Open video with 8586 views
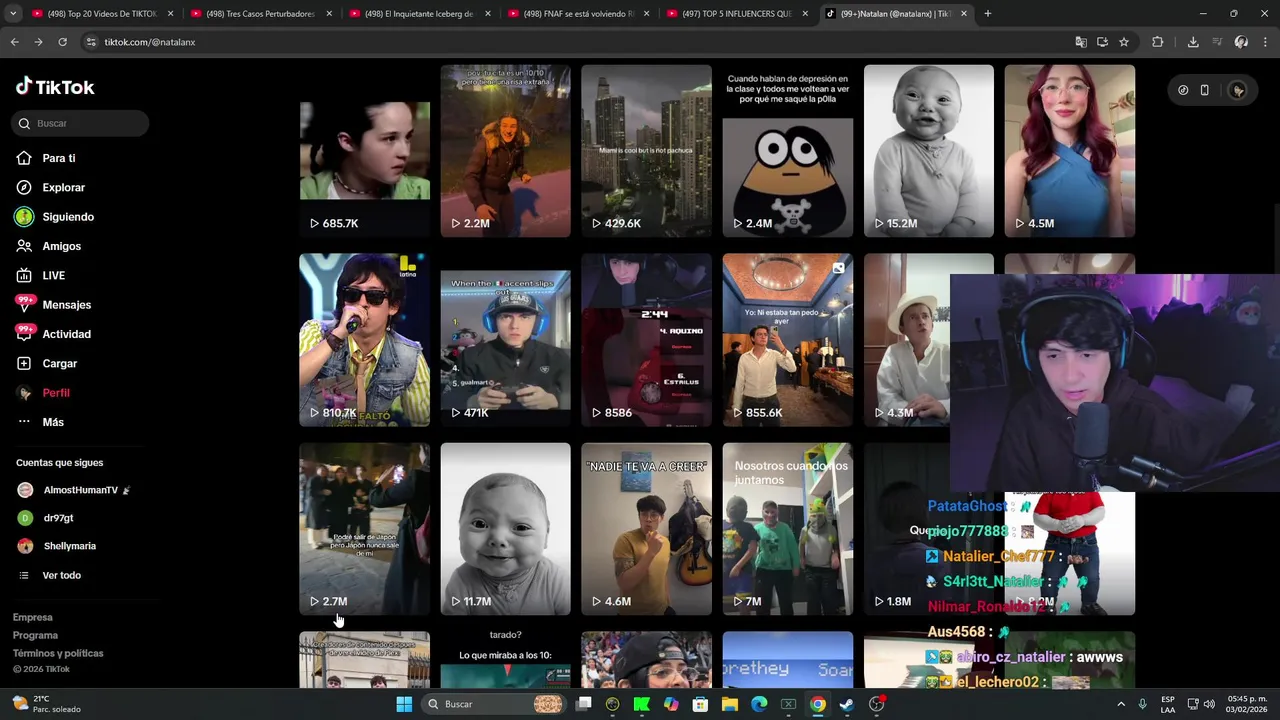The width and height of the screenshot is (1280, 720). [x=647, y=340]
